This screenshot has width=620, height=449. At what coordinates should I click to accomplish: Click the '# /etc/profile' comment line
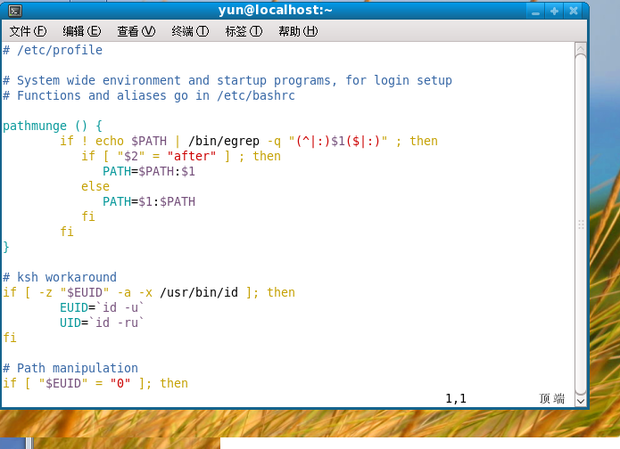coord(53,50)
